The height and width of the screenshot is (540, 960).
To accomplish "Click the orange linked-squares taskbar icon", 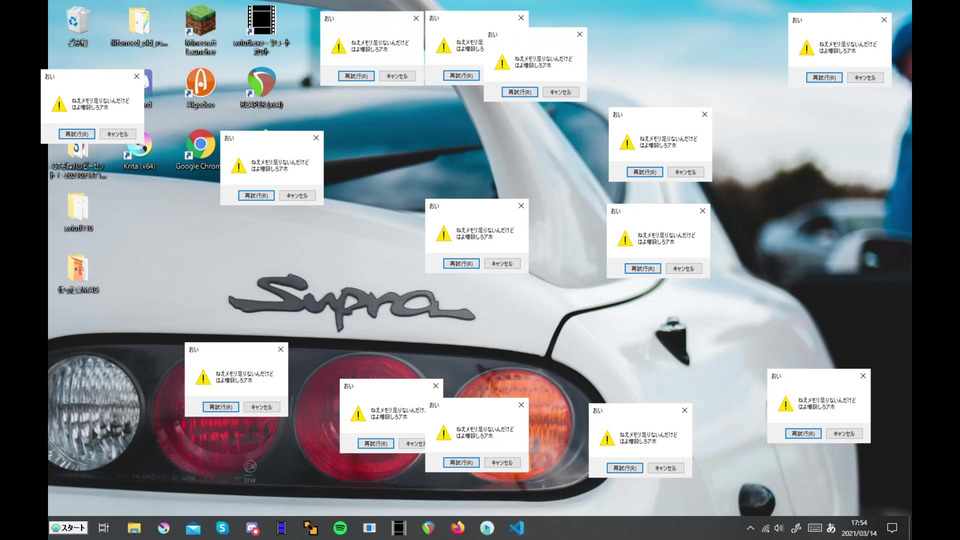I will coord(310,528).
